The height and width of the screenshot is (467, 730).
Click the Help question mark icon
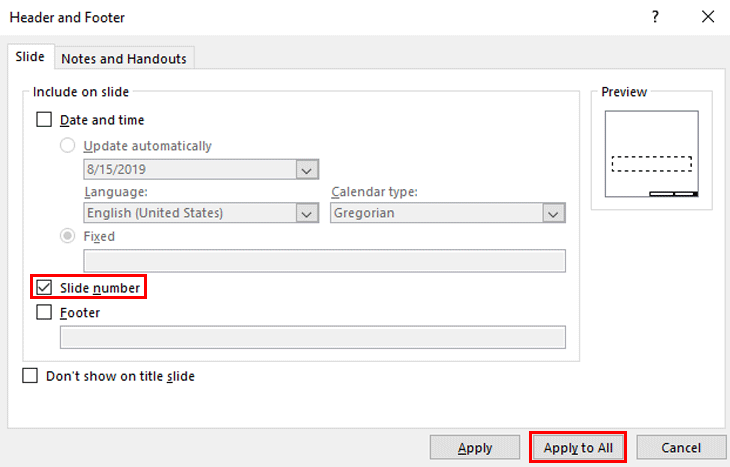click(x=655, y=17)
